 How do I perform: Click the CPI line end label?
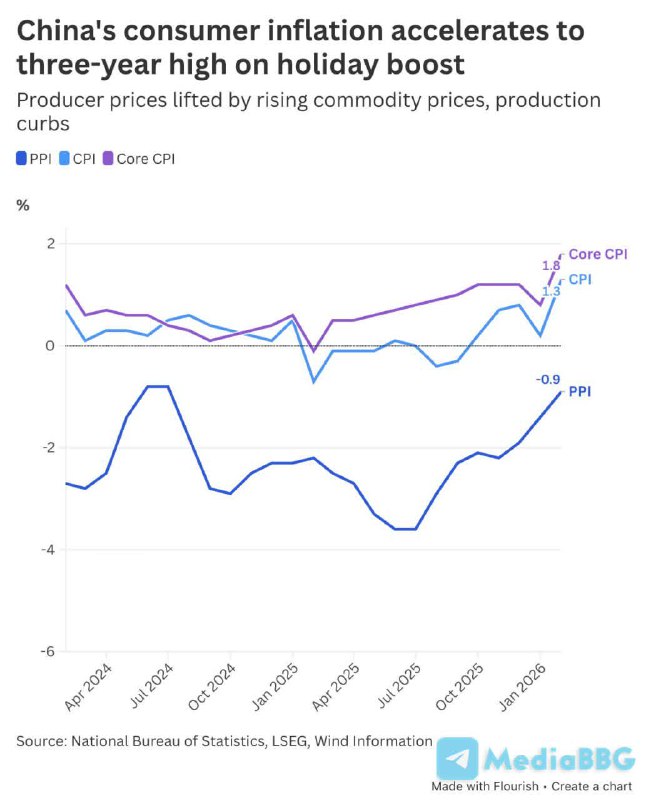click(x=580, y=279)
